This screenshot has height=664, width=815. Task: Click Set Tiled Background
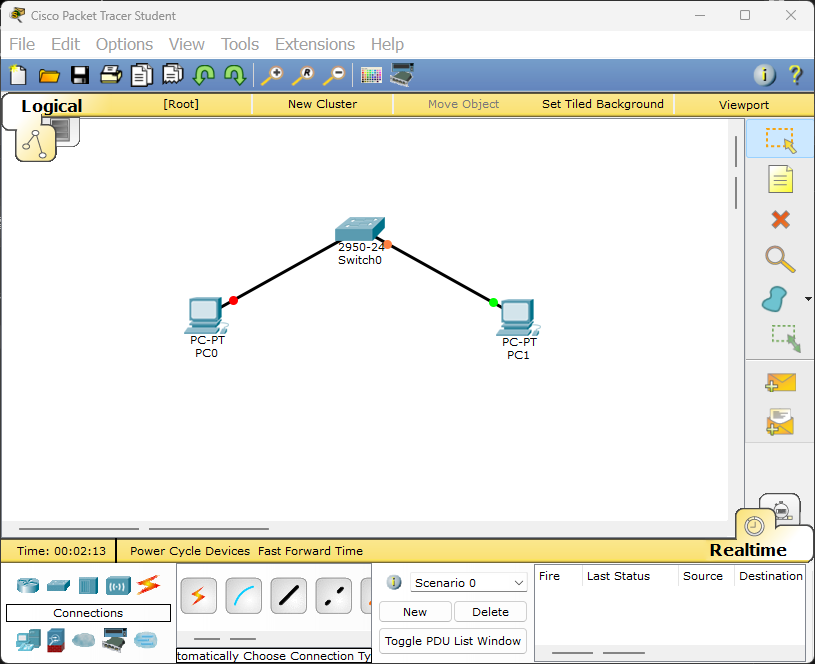click(x=602, y=104)
